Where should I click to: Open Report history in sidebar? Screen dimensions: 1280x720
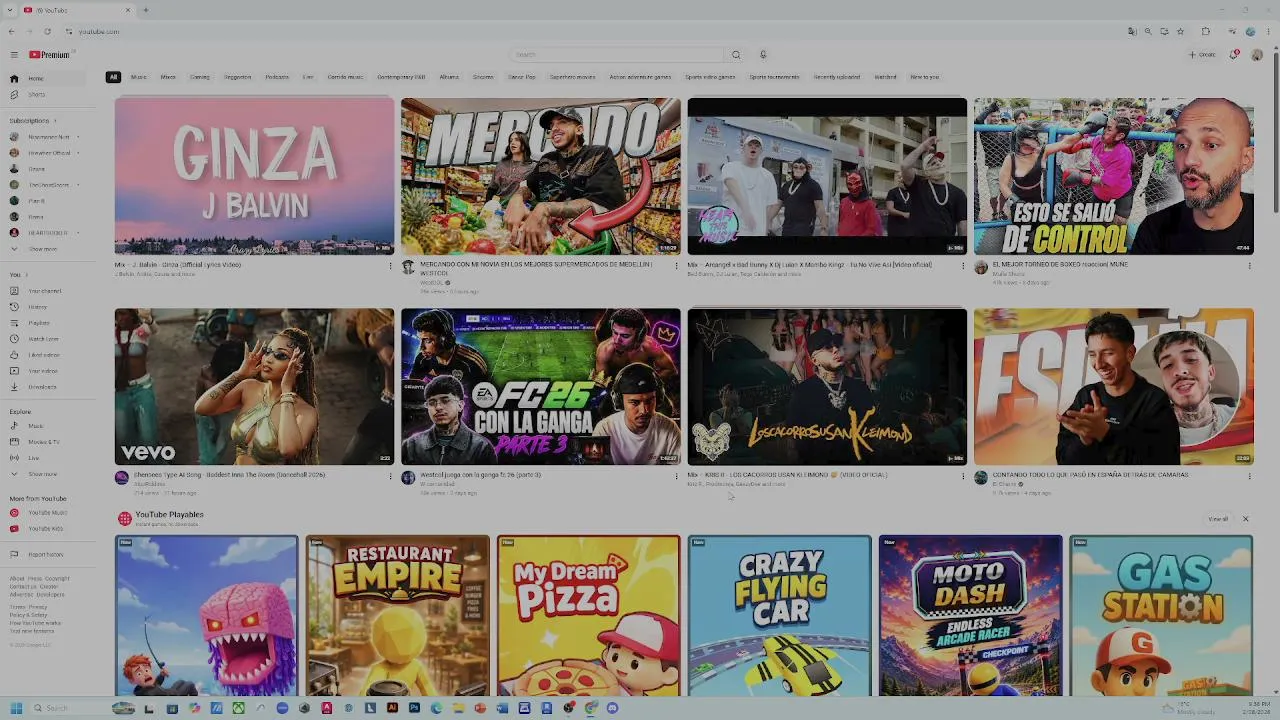coord(45,555)
